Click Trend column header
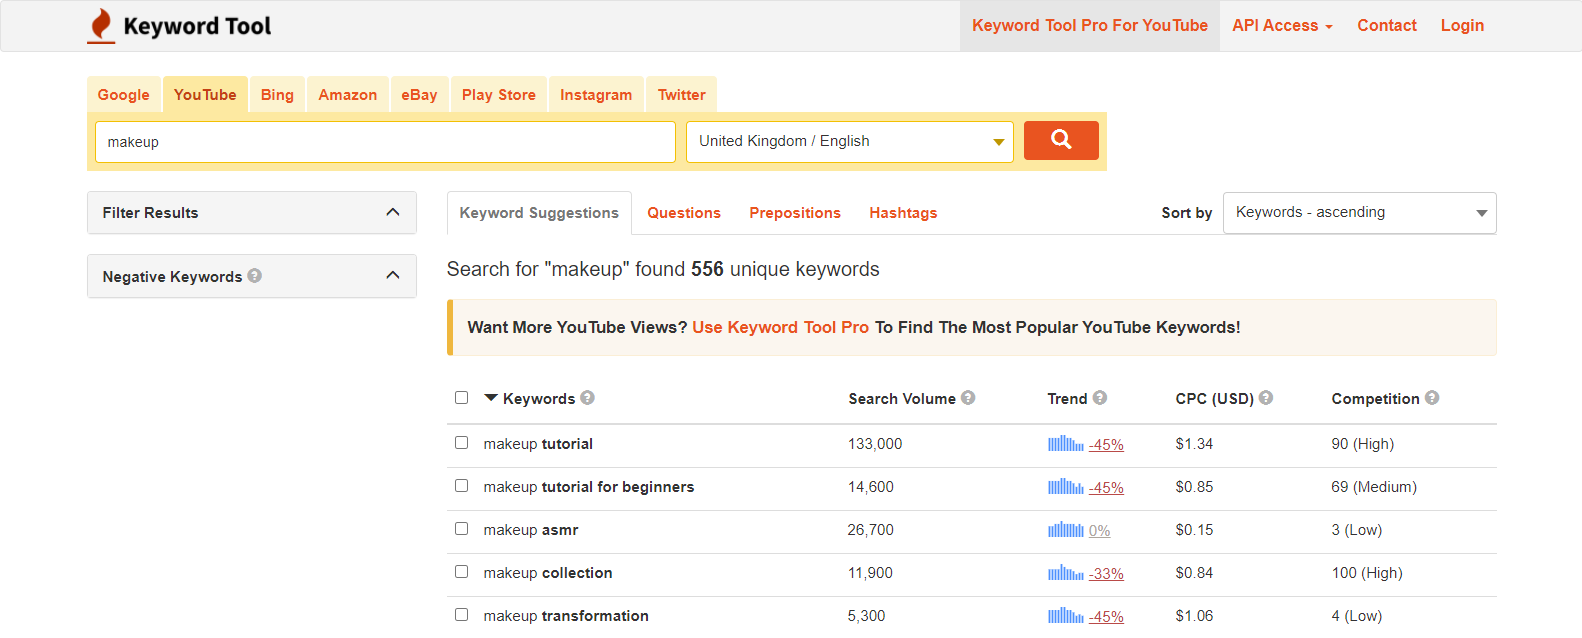 tap(1067, 398)
